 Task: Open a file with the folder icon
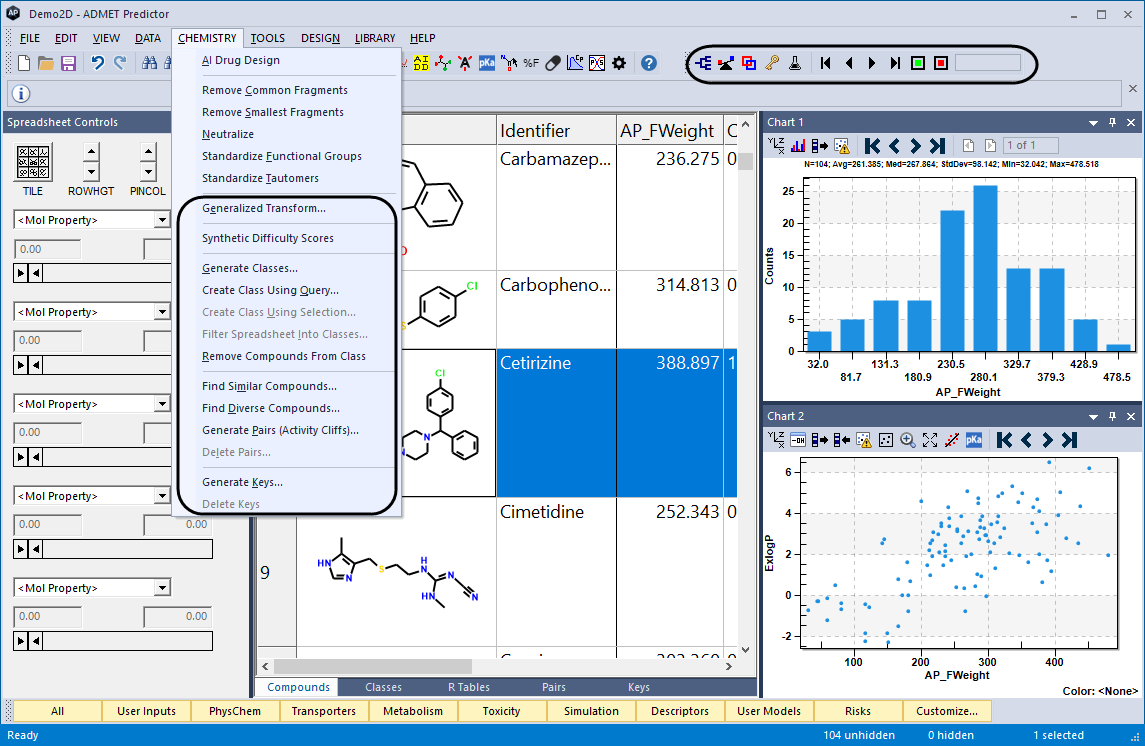click(46, 64)
